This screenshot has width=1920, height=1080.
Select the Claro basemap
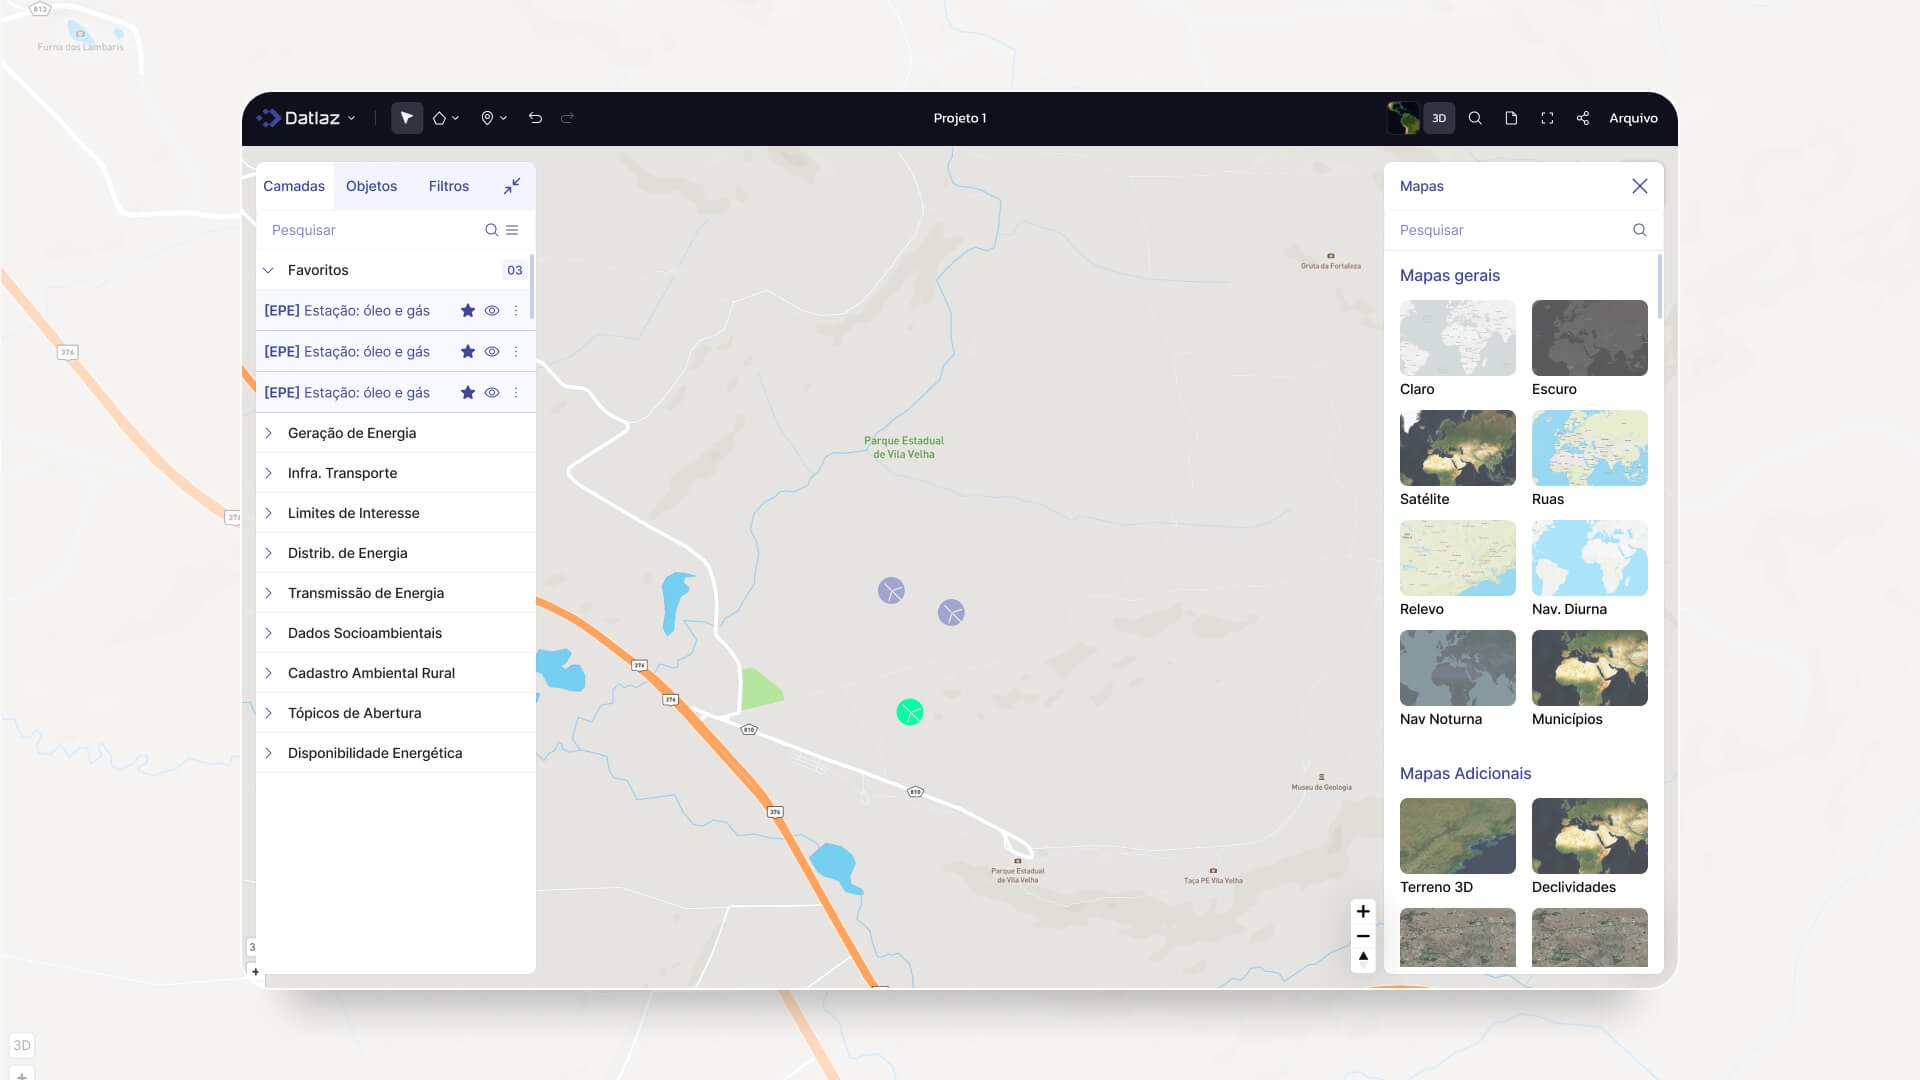pos(1458,338)
